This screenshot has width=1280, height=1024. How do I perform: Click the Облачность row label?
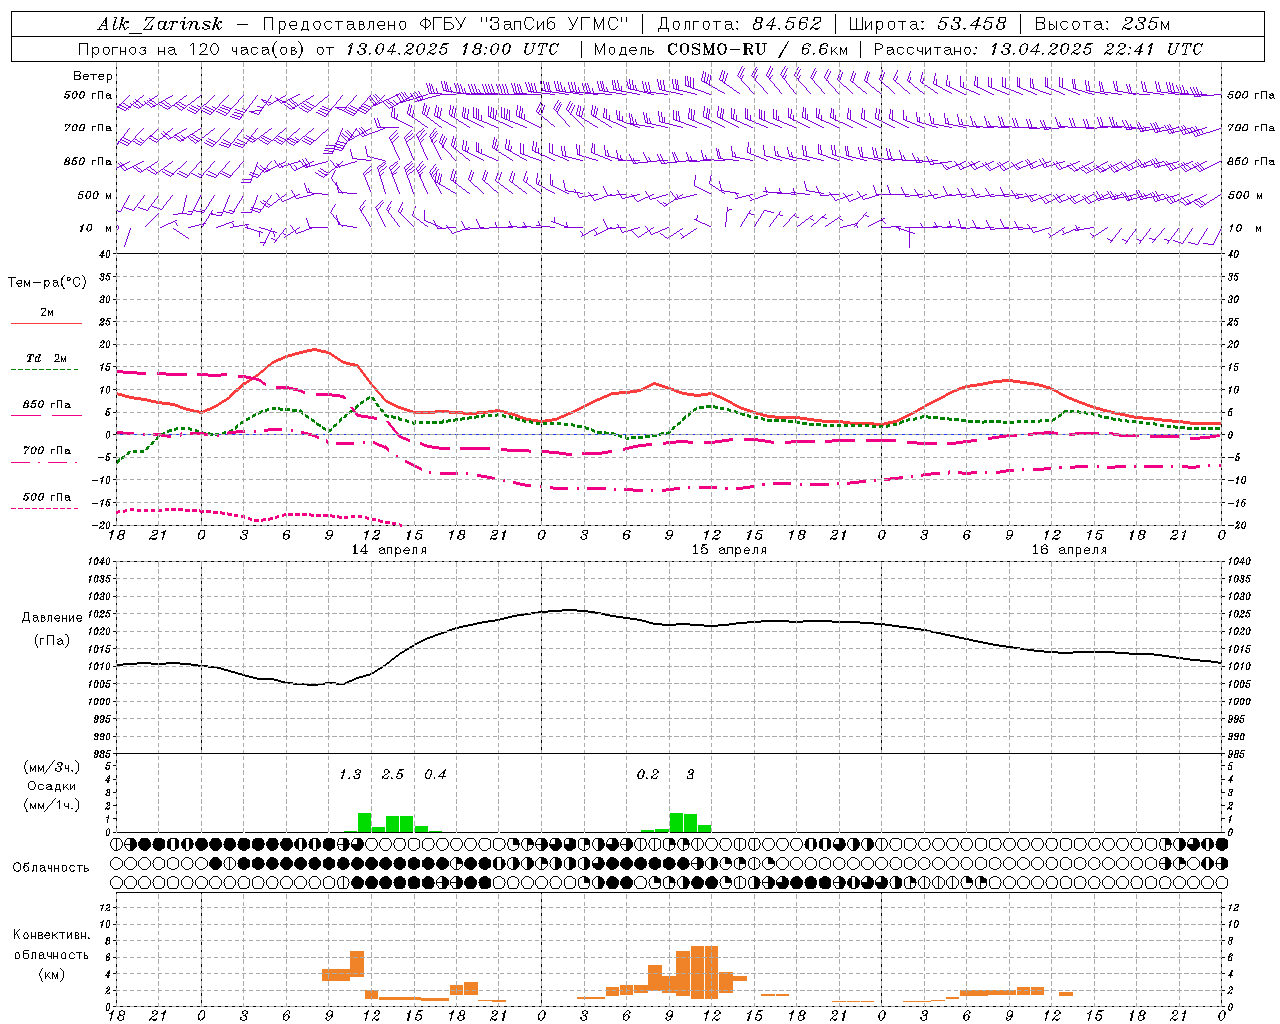pos(51,868)
